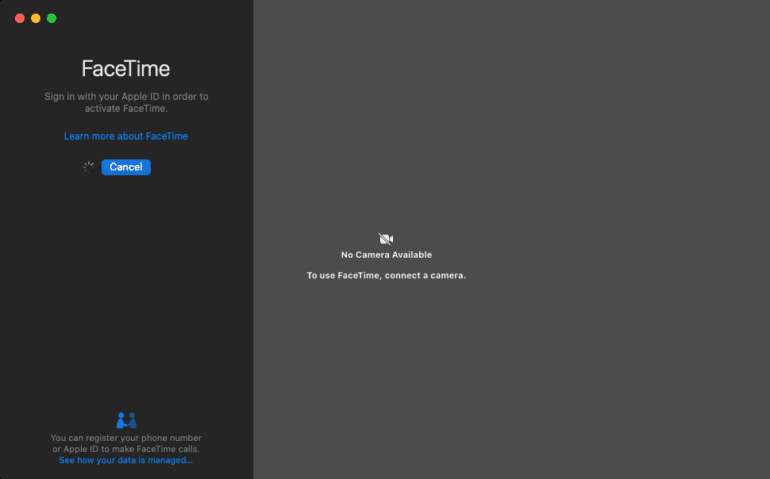
Task: Click the Sign in with Apple ID text
Action: pos(126,96)
